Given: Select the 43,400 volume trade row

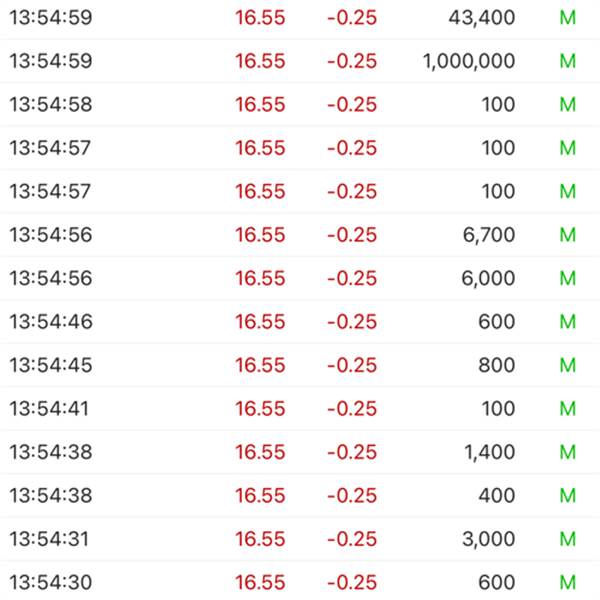Looking at the screenshot, I should pos(300,18).
